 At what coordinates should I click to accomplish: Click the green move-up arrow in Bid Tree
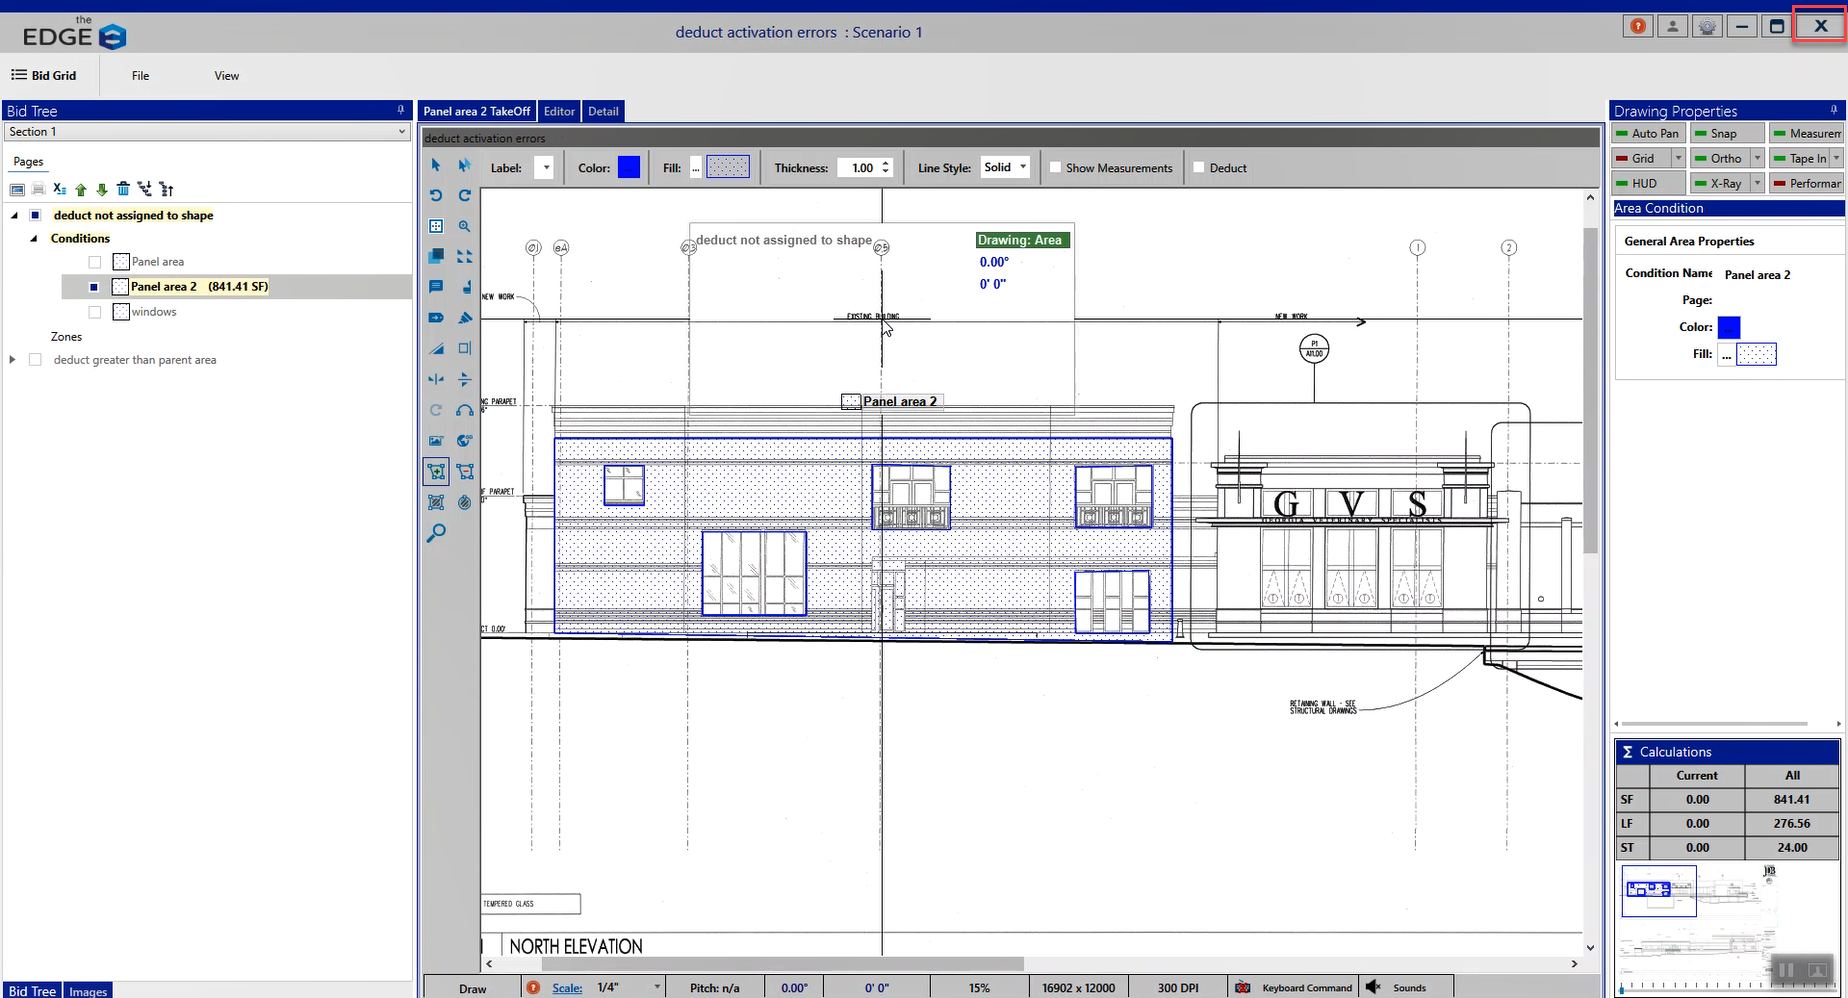pos(81,189)
